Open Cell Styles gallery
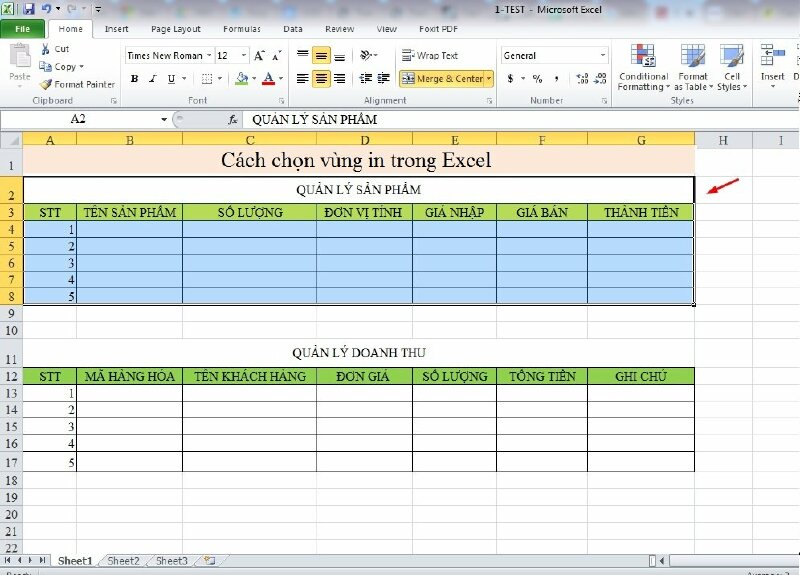The width and height of the screenshot is (800, 575). pos(732,68)
